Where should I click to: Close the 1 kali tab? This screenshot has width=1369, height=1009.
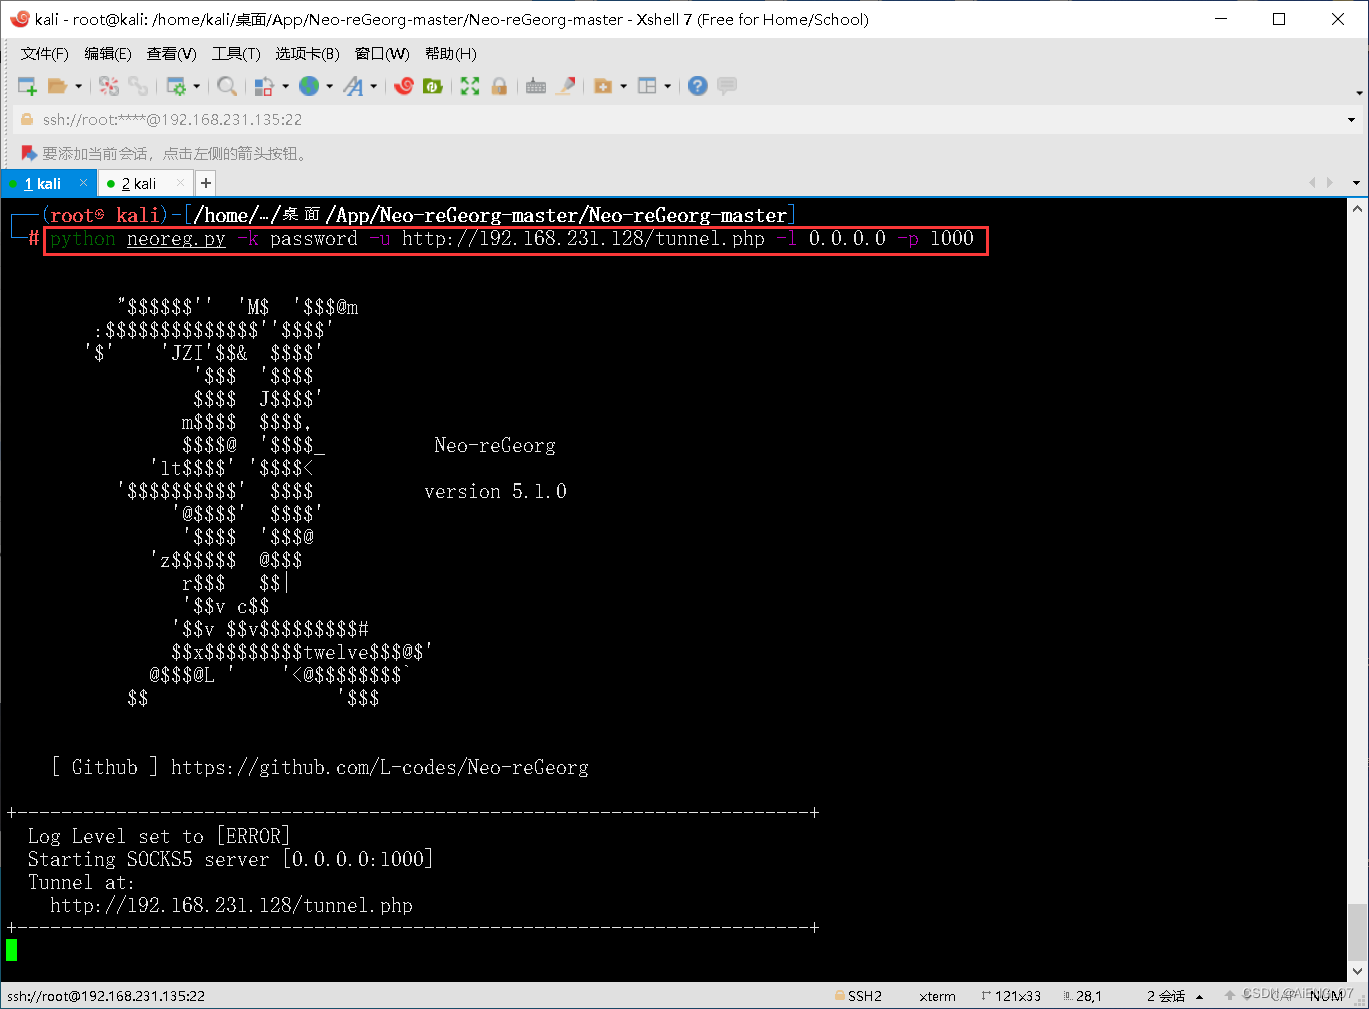tap(84, 183)
